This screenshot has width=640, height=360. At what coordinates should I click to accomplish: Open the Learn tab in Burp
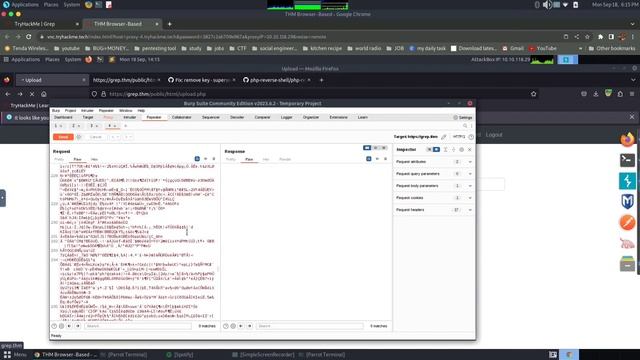(362, 118)
